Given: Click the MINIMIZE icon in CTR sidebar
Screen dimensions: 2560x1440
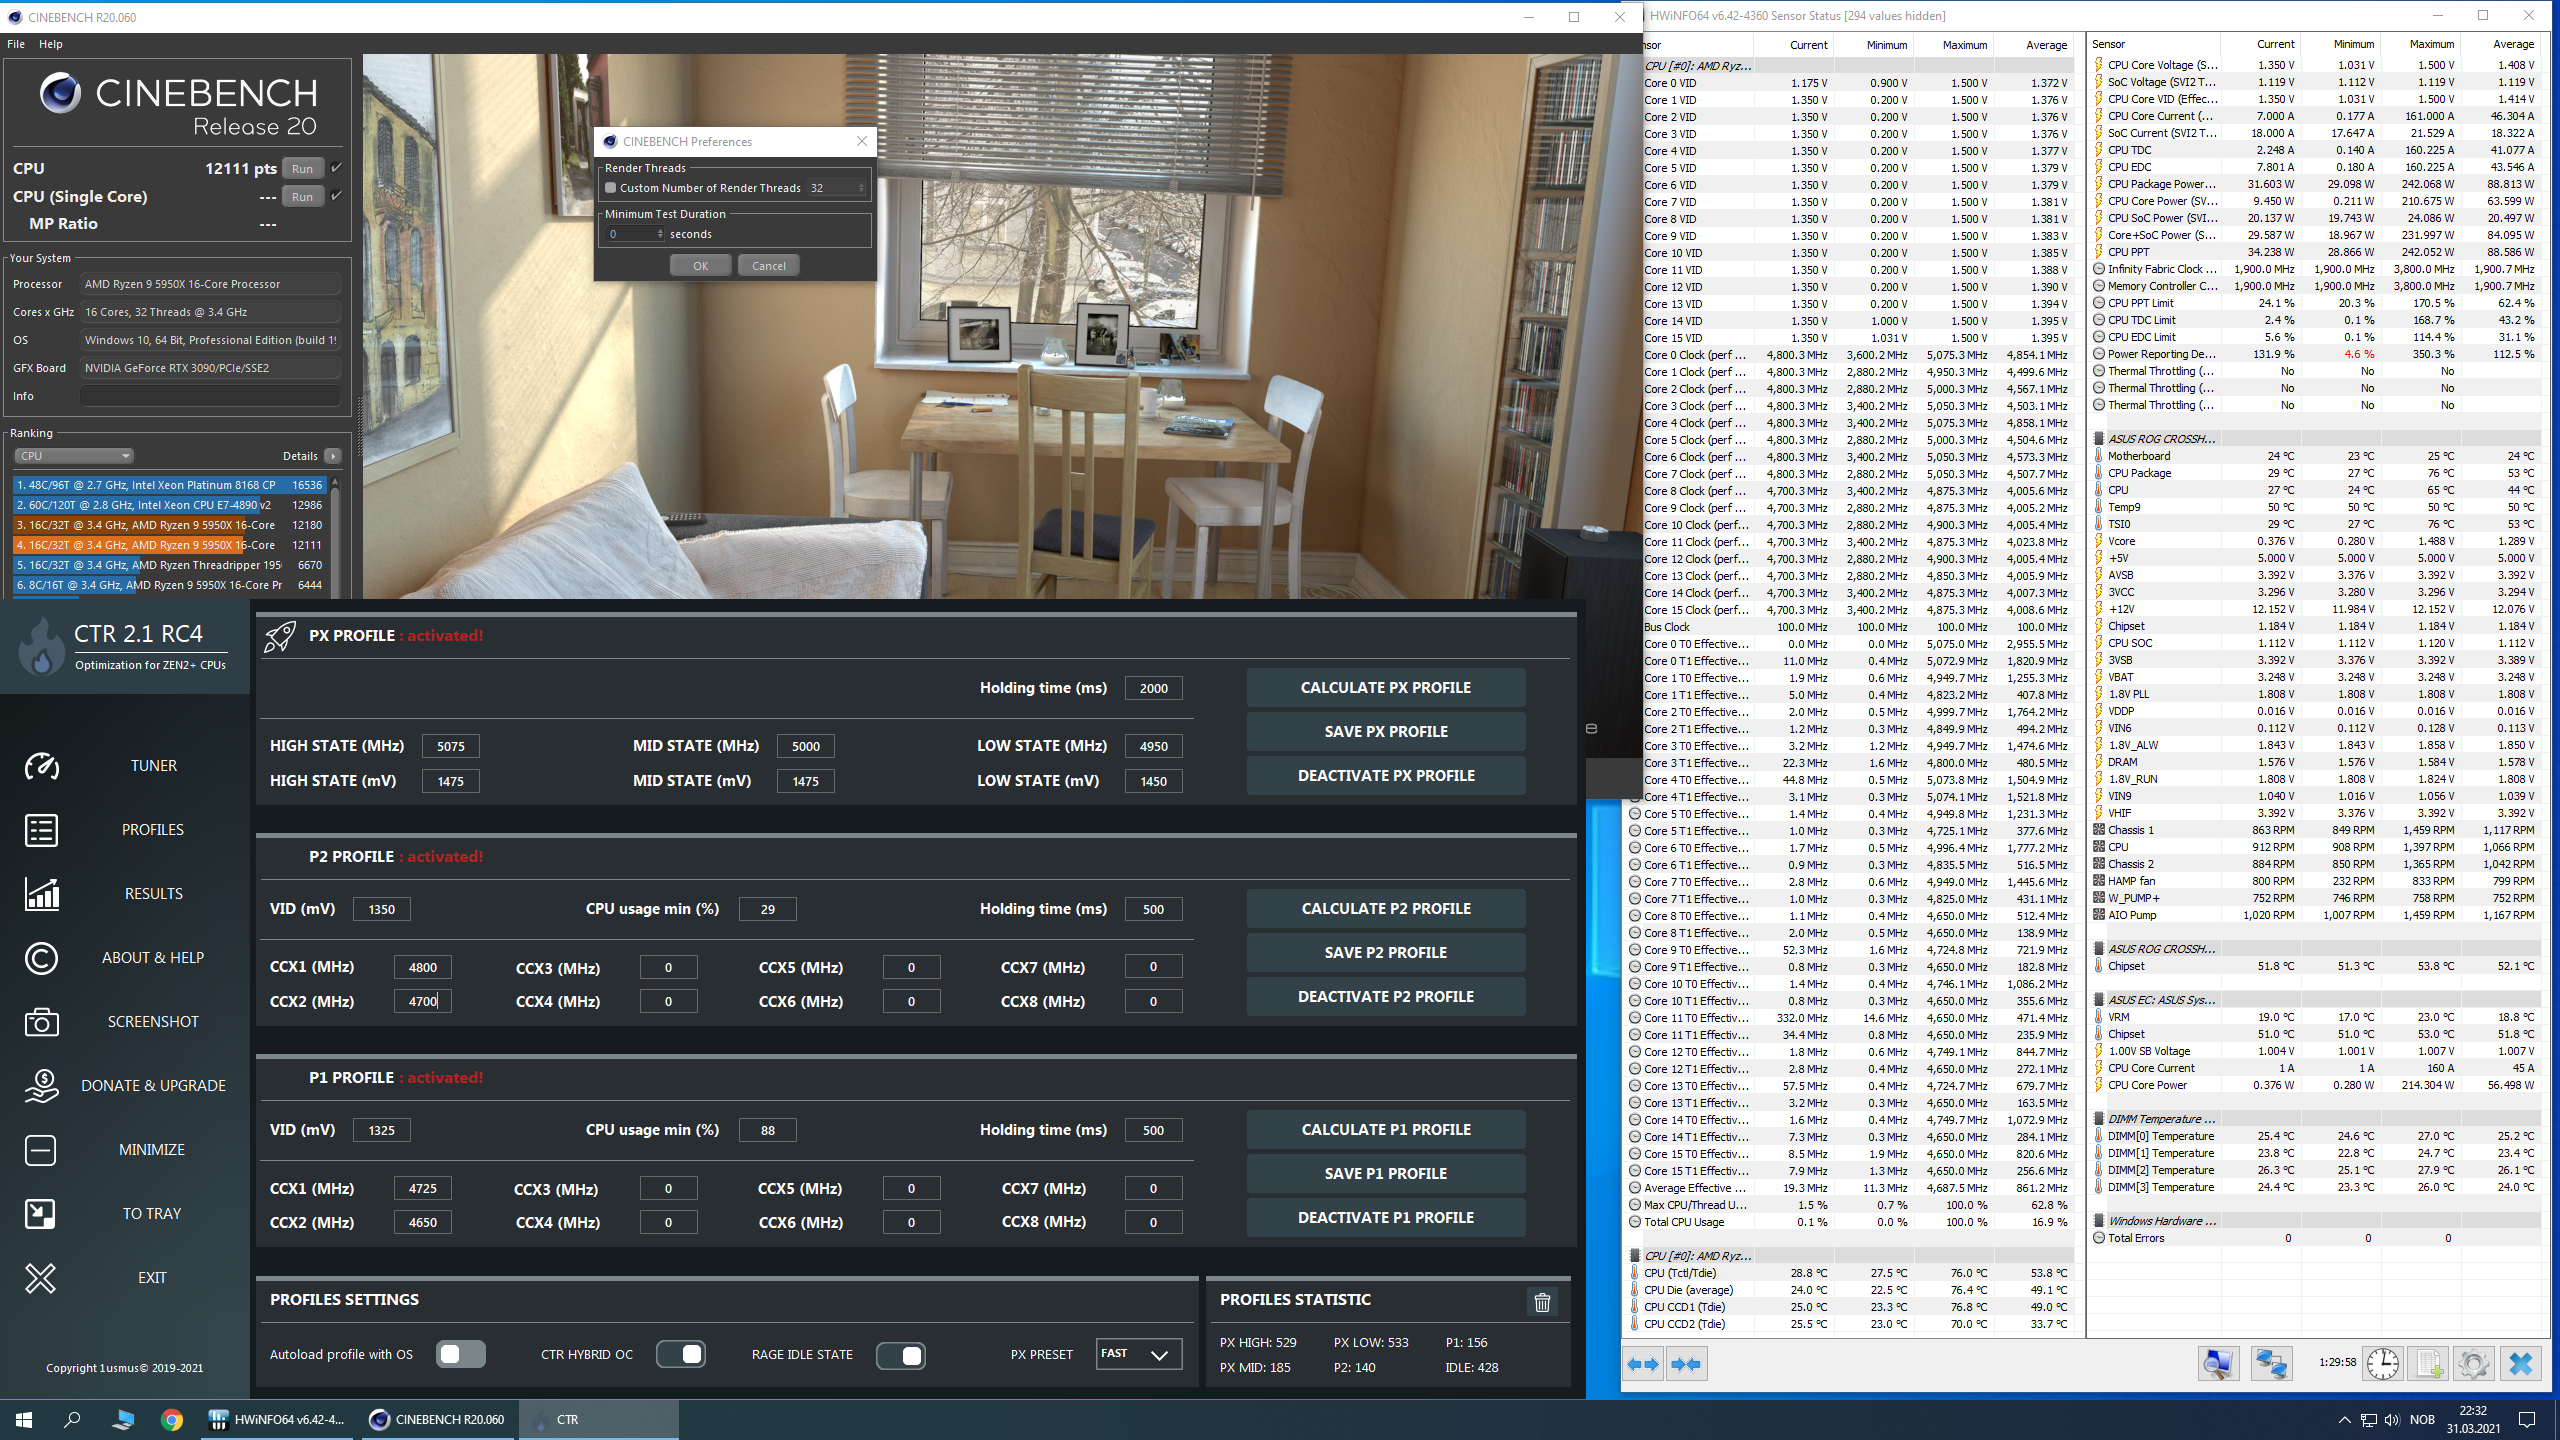Looking at the screenshot, I should point(41,1150).
